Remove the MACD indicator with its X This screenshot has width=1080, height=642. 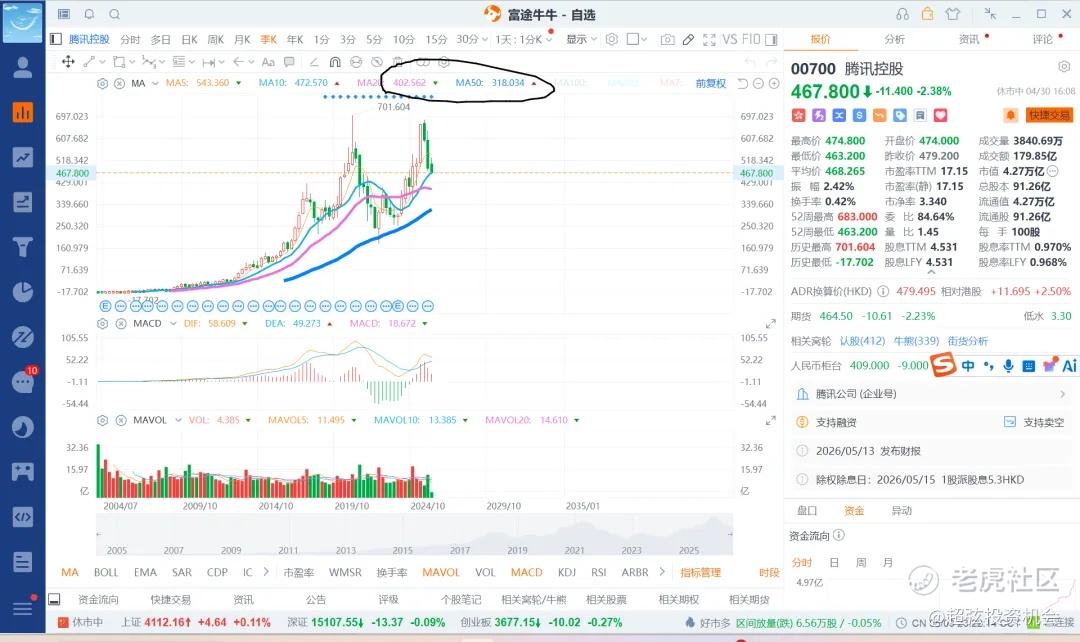[x=121, y=323]
